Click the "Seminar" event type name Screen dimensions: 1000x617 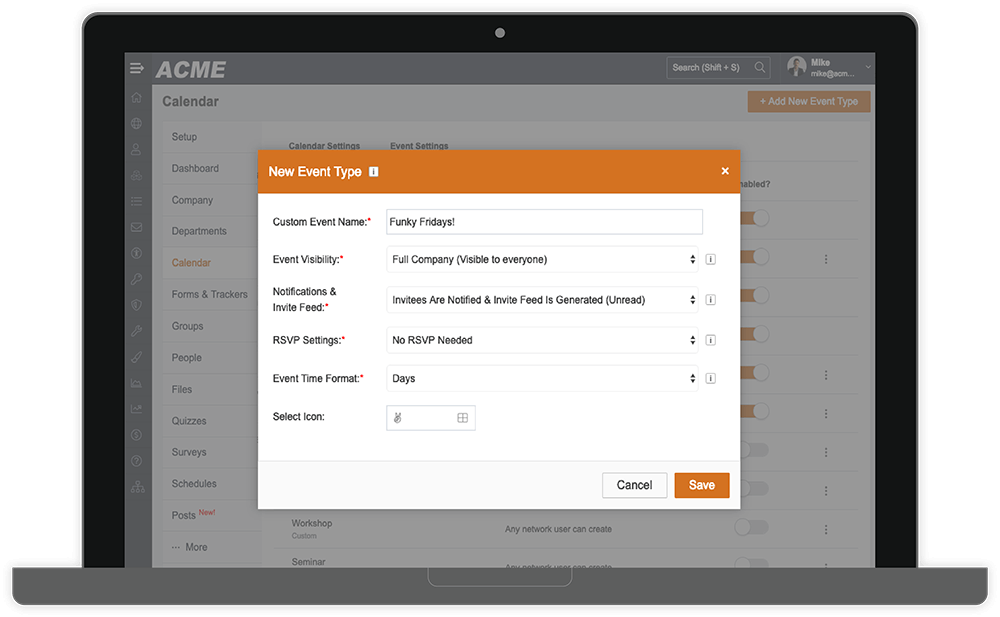pyautogui.click(x=309, y=562)
